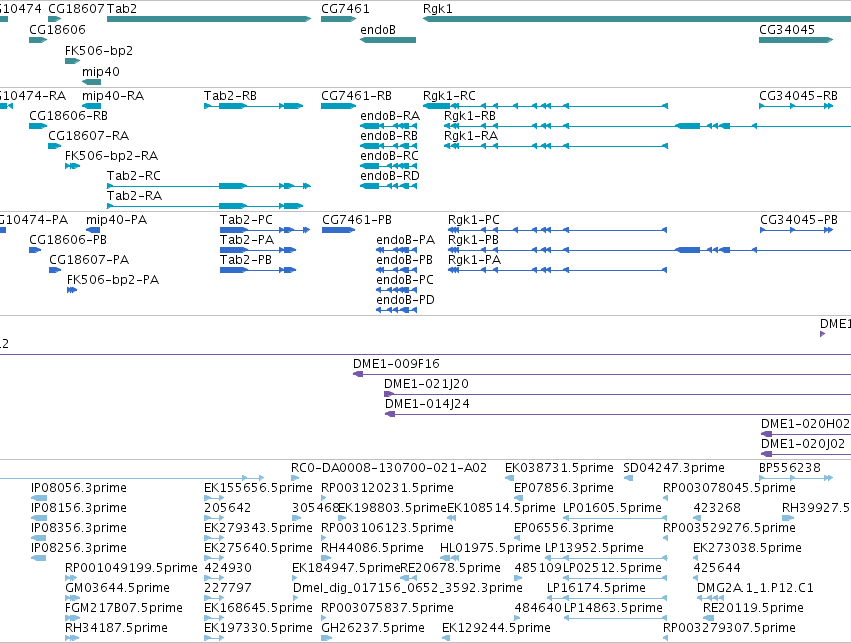The width and height of the screenshot is (851, 643).
Task: Click EST DMG2A.1_1.P12.C1
Action: point(710,598)
